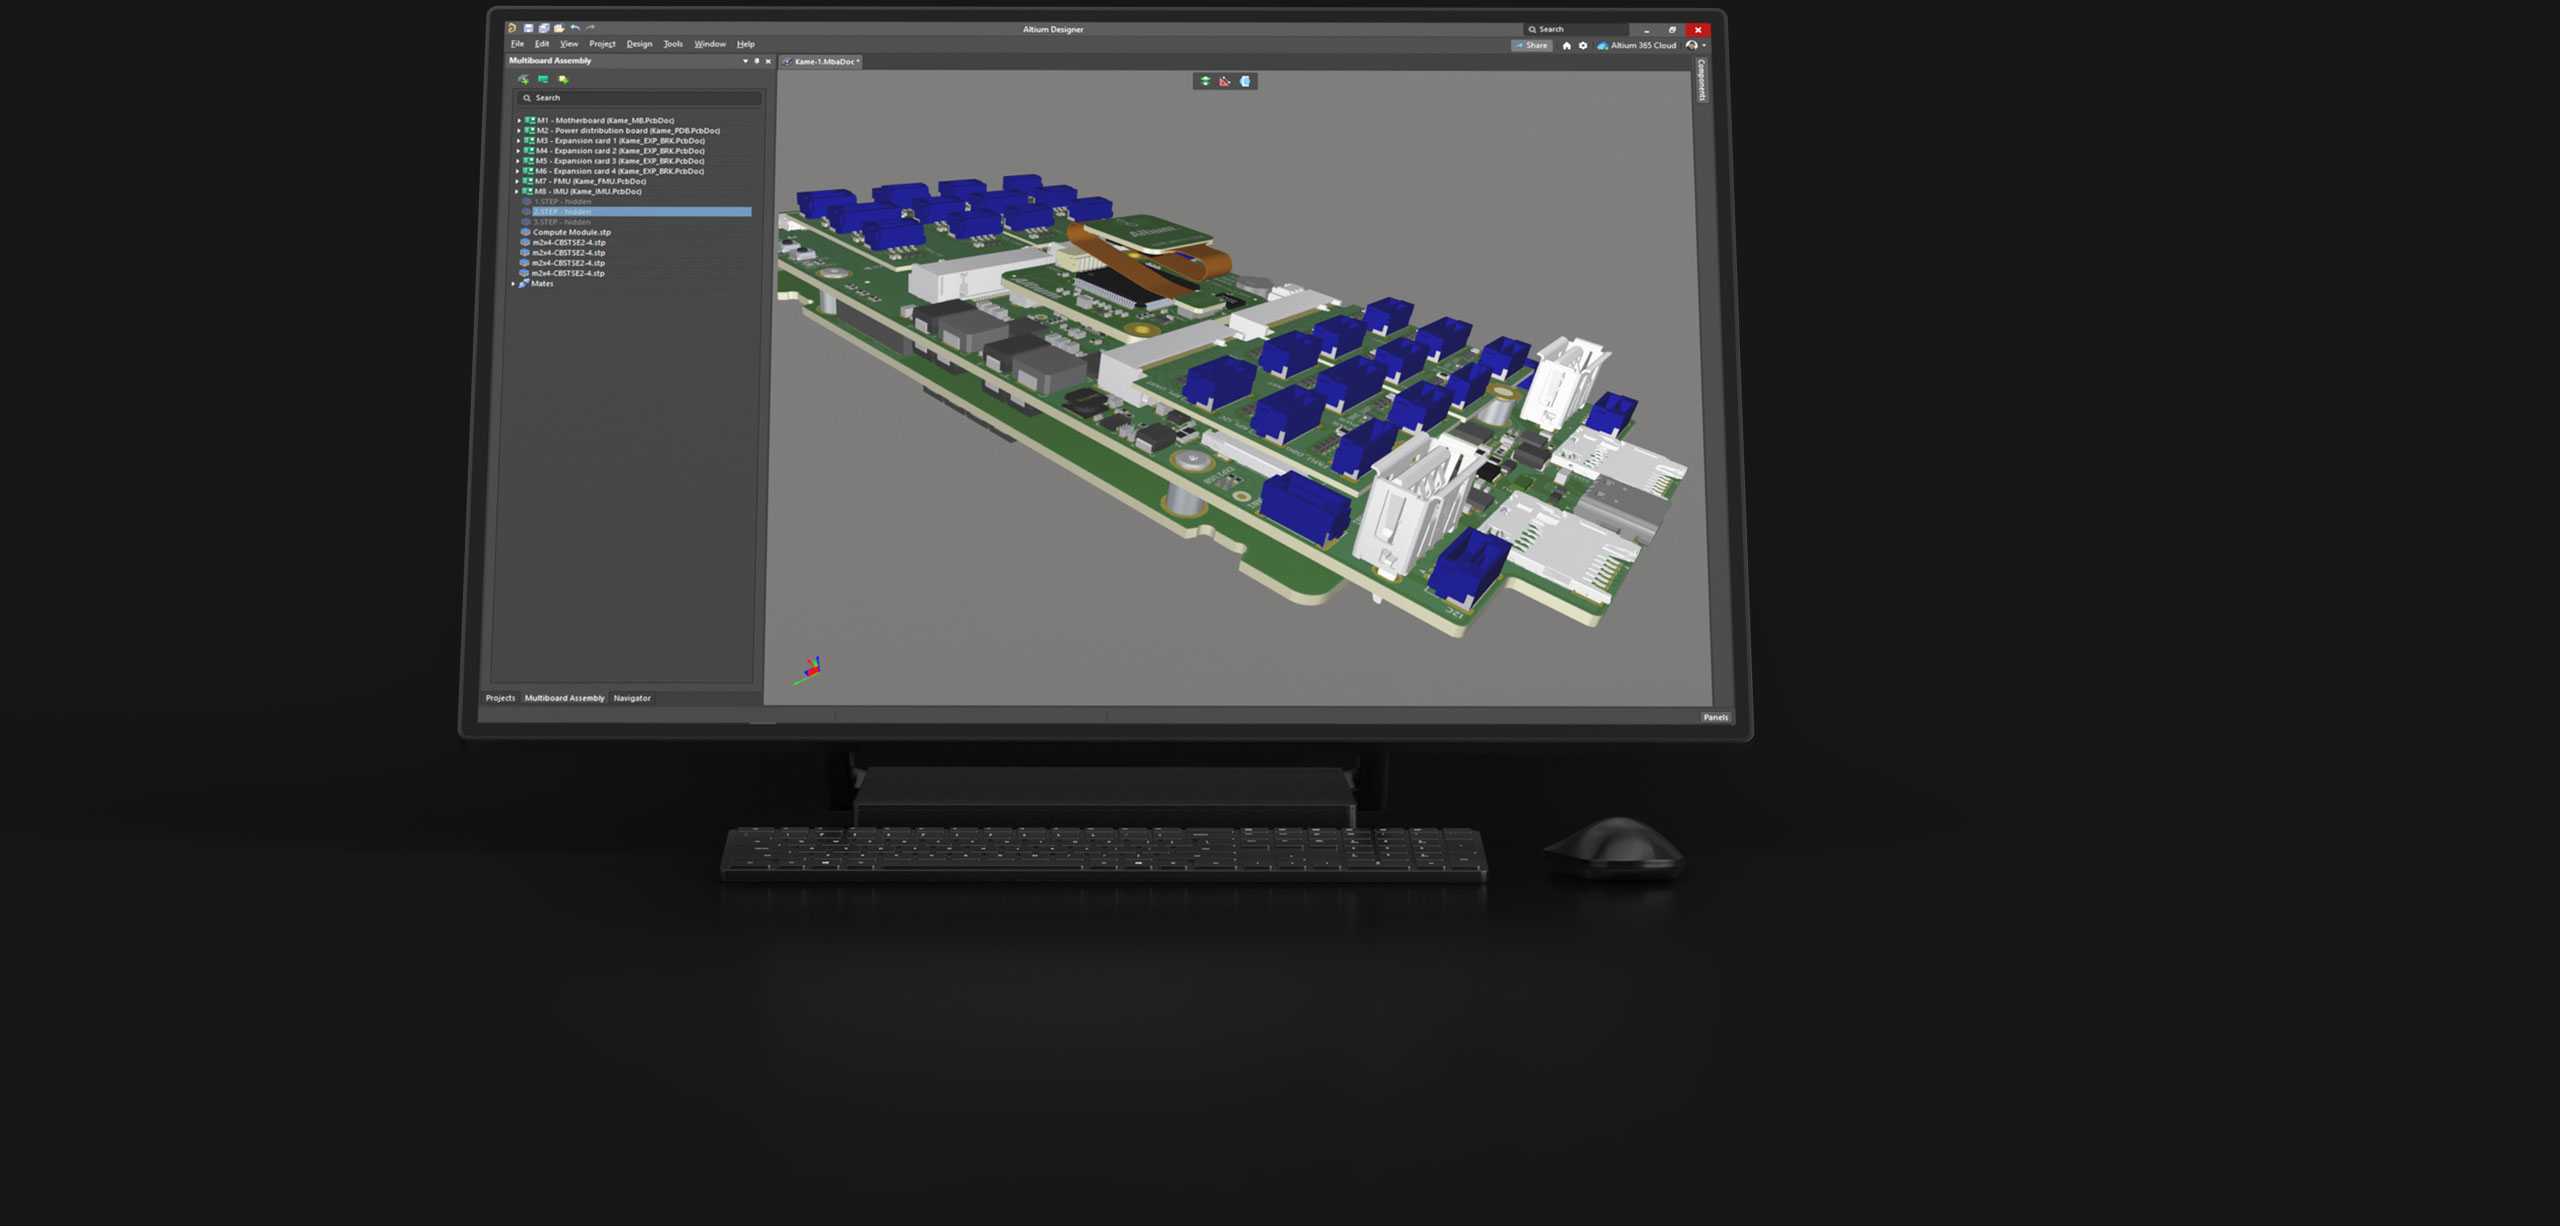Click the green board icon in panel toolbar
Image resolution: width=2560 pixels, height=1226 pixels.
pos(543,80)
